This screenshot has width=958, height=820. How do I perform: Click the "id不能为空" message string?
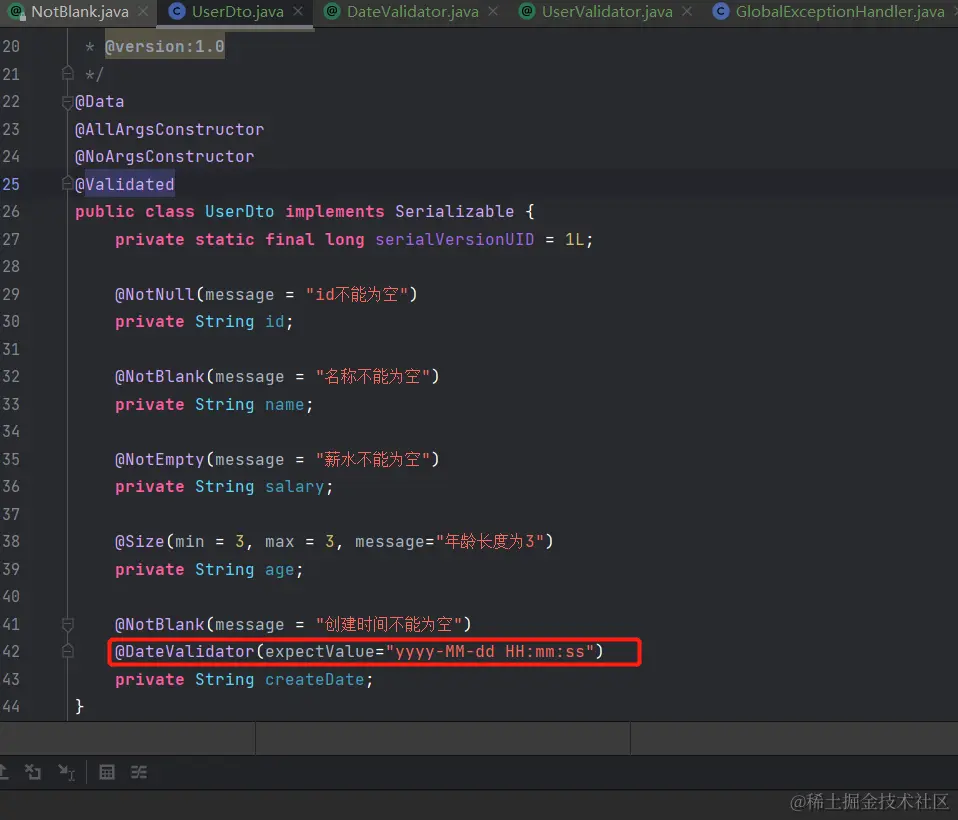pos(356,294)
